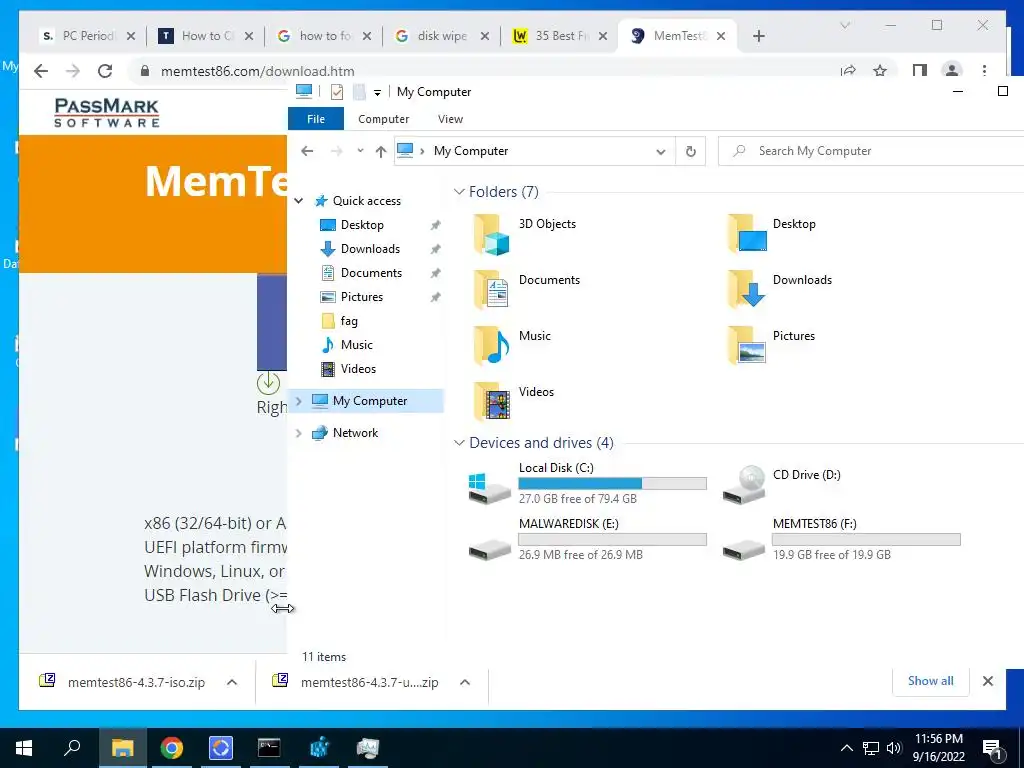The image size is (1024, 768).
Task: Select the MALWAREDISK (E:) drive
Action: coord(588,539)
